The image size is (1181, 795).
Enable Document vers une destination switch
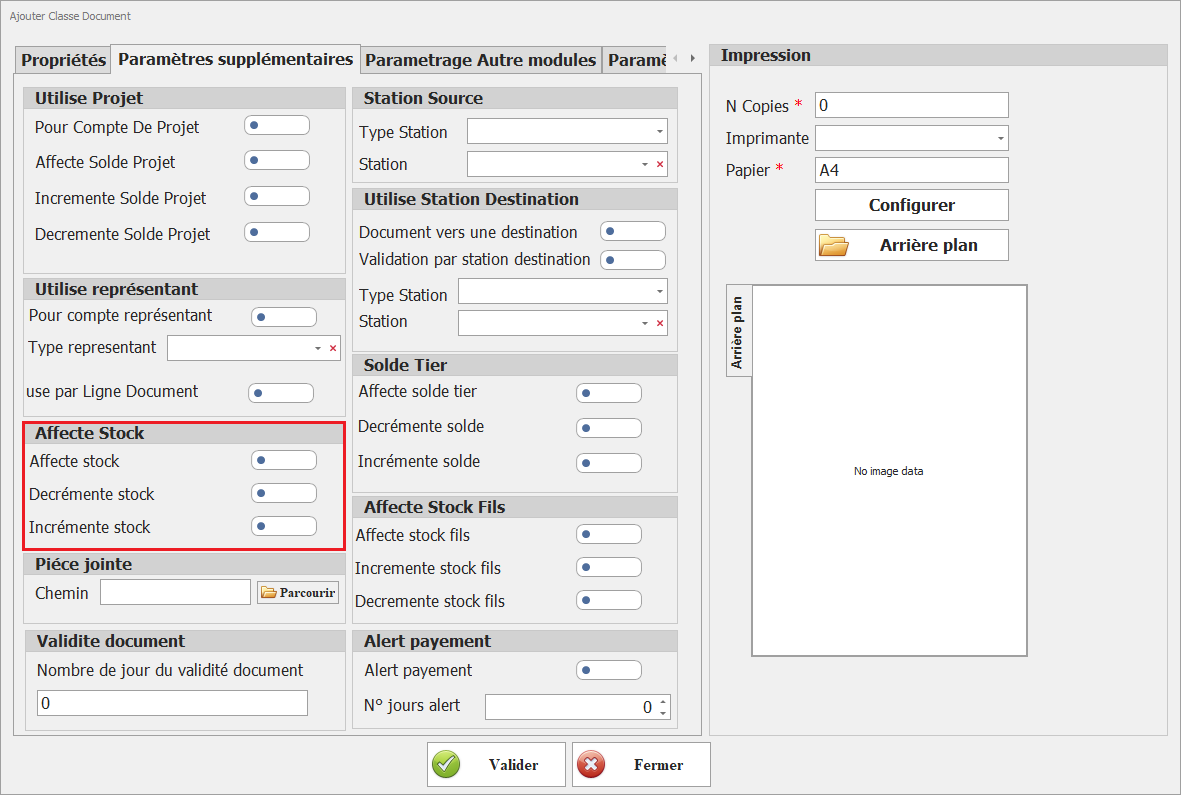pyautogui.click(x=633, y=231)
